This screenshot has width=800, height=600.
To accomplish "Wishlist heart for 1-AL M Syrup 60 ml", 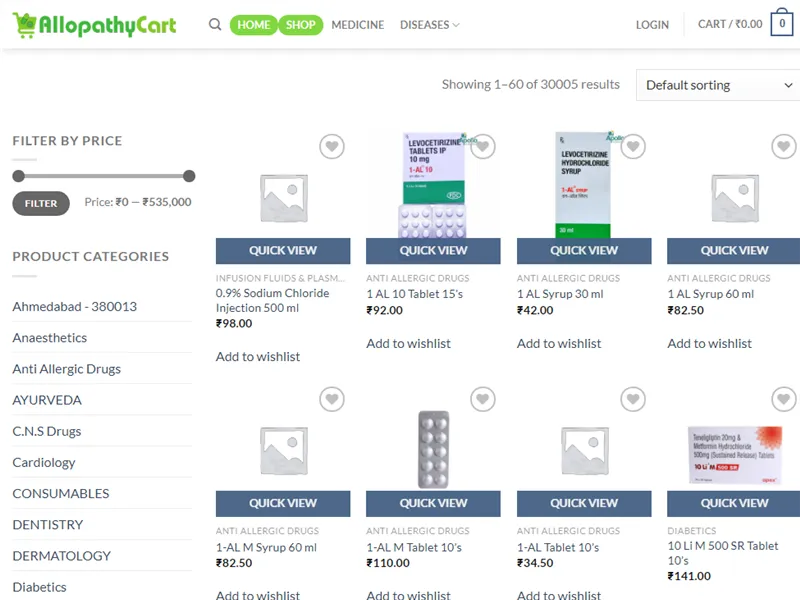I will click(332, 399).
